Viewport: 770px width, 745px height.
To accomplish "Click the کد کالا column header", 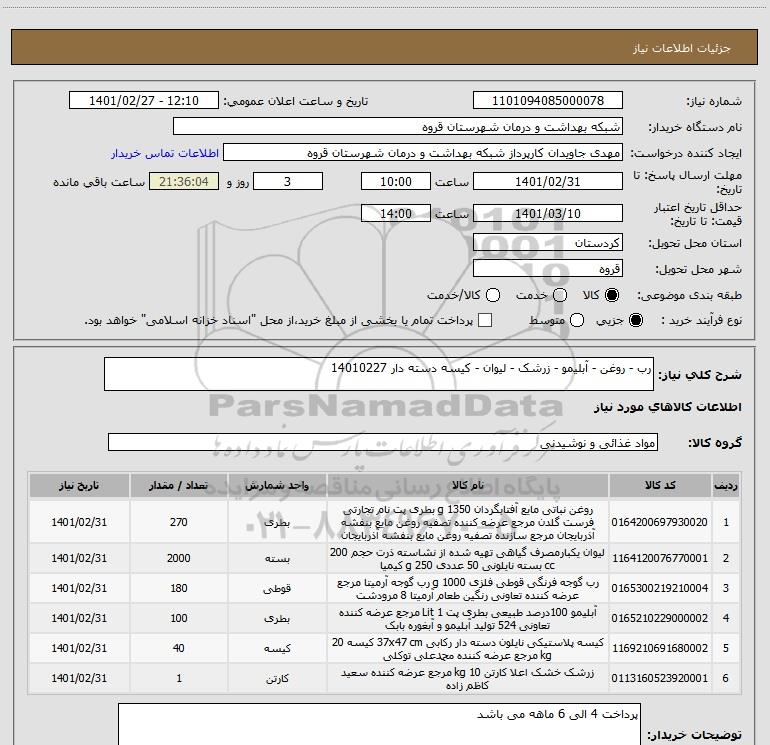I will coord(660,486).
